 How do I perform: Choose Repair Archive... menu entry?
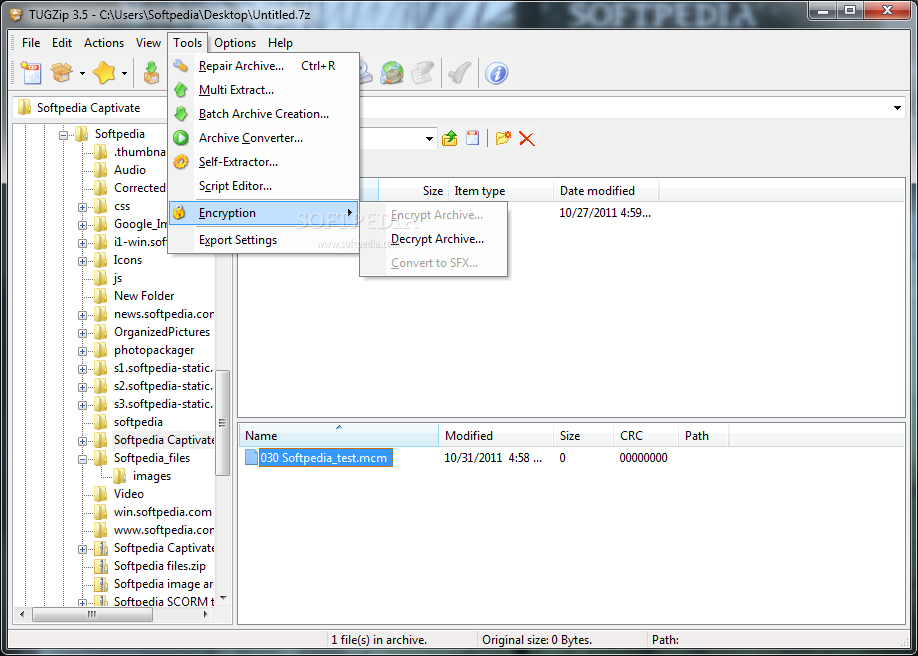click(264, 66)
